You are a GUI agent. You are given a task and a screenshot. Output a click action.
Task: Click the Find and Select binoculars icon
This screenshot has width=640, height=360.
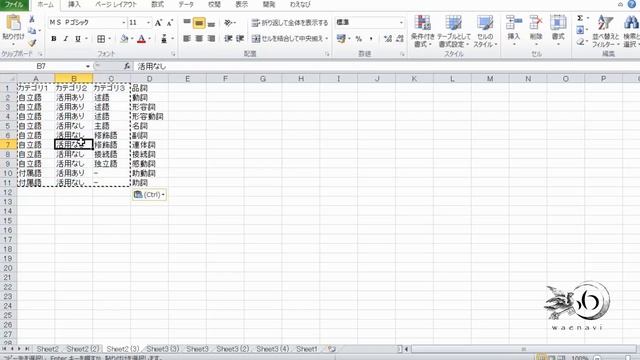point(631,22)
